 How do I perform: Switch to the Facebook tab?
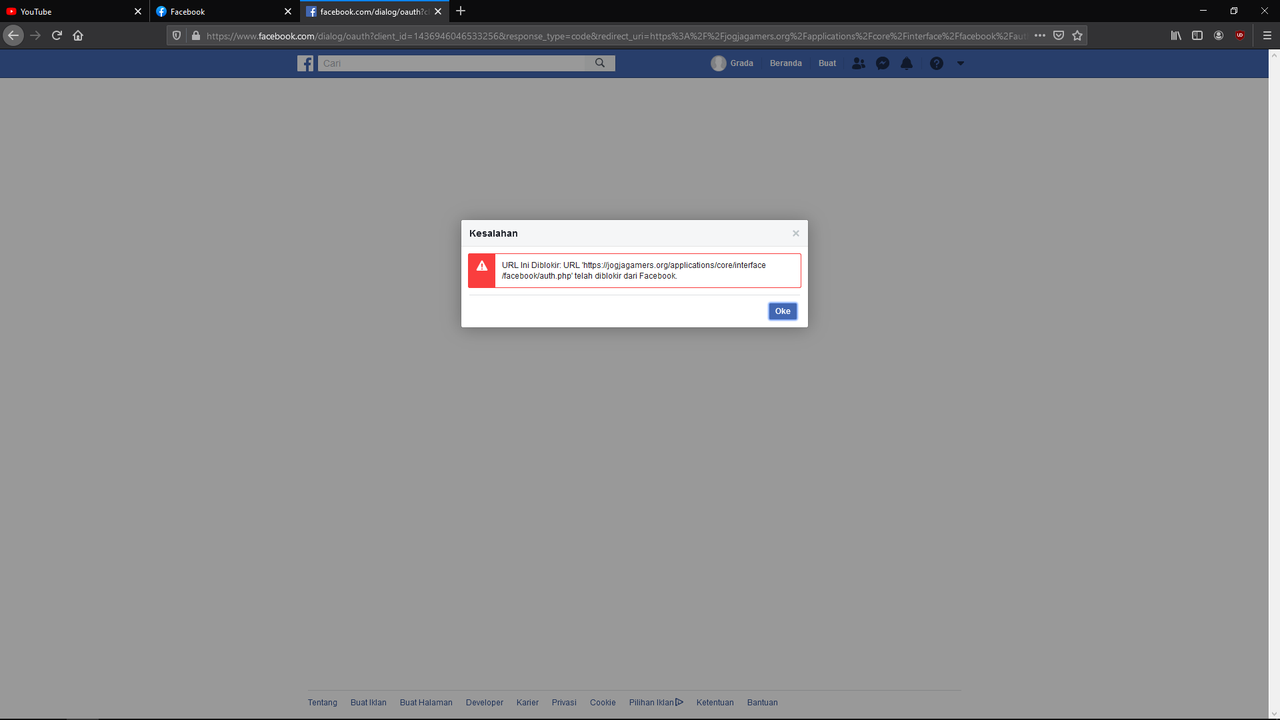(225, 11)
